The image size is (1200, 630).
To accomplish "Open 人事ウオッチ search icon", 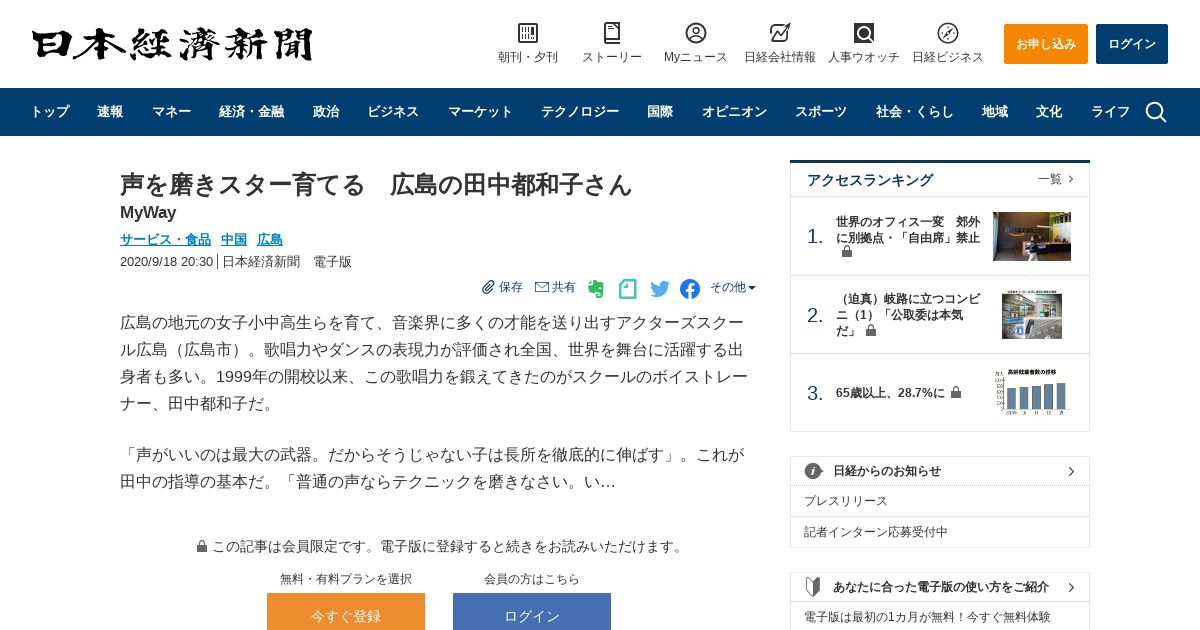I will (x=864, y=33).
